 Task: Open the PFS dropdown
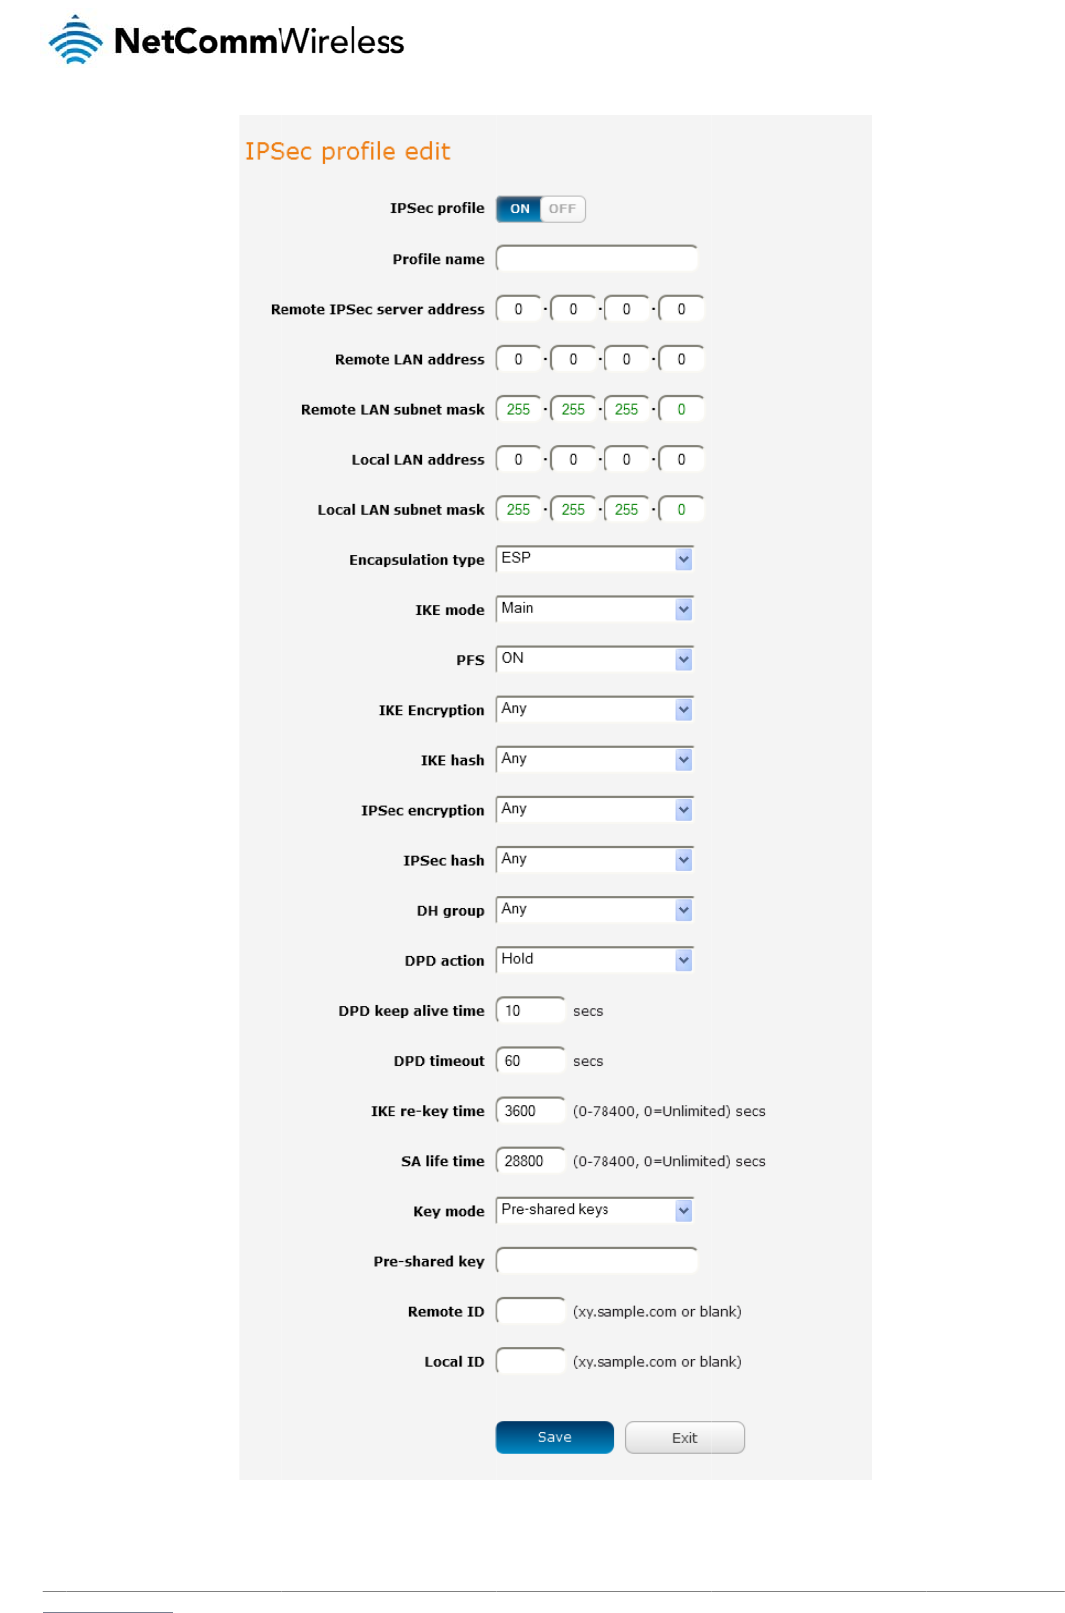(594, 659)
